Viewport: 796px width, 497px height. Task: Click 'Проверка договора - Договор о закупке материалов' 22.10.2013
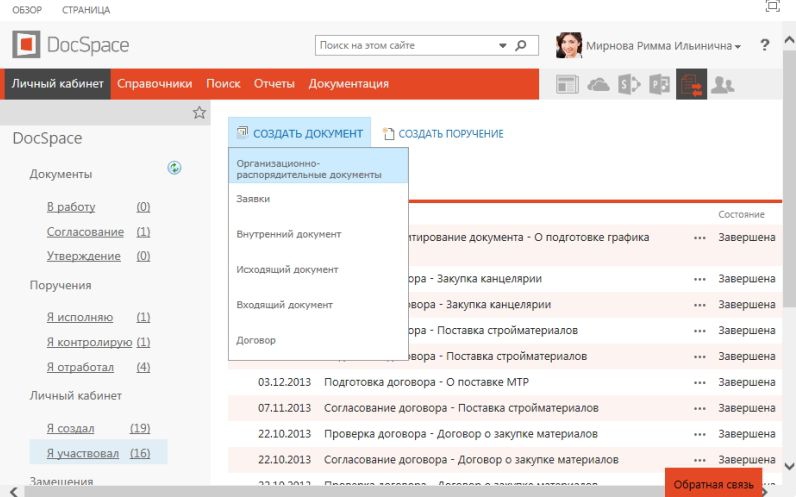pyautogui.click(x=461, y=434)
